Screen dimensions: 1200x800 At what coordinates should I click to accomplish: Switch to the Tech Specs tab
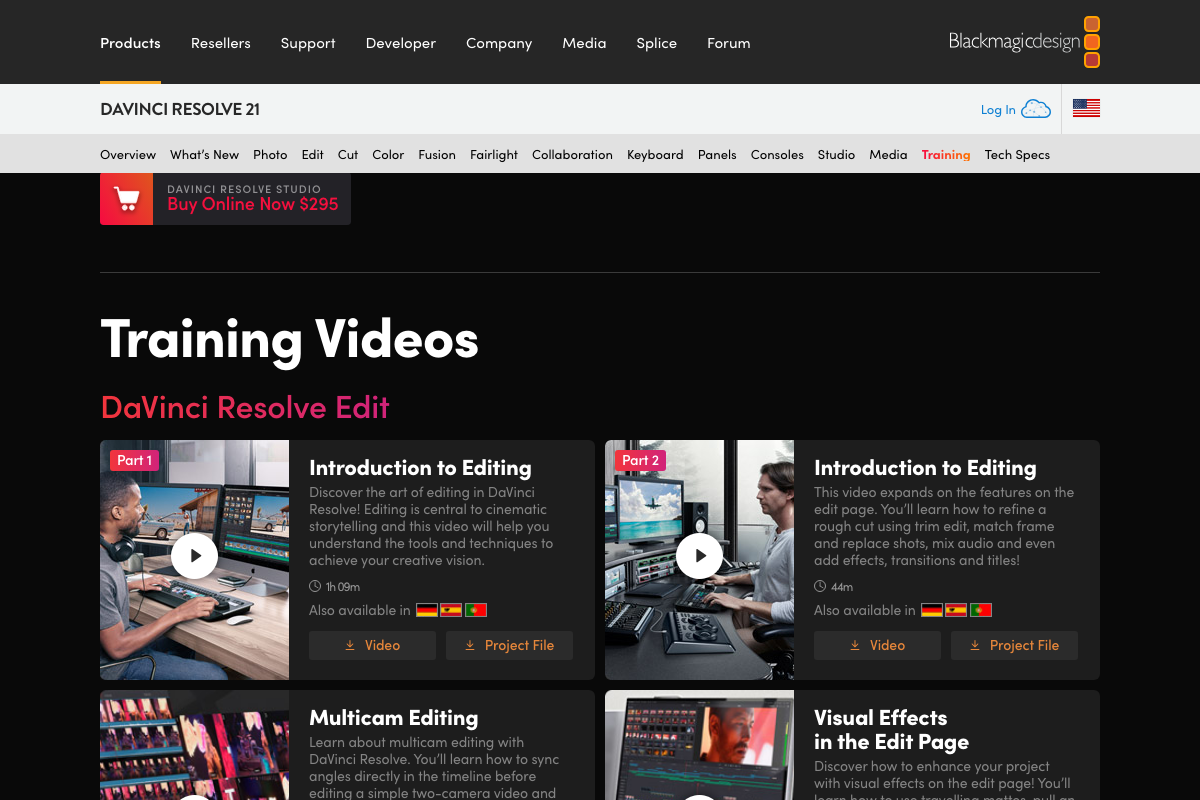1017,154
